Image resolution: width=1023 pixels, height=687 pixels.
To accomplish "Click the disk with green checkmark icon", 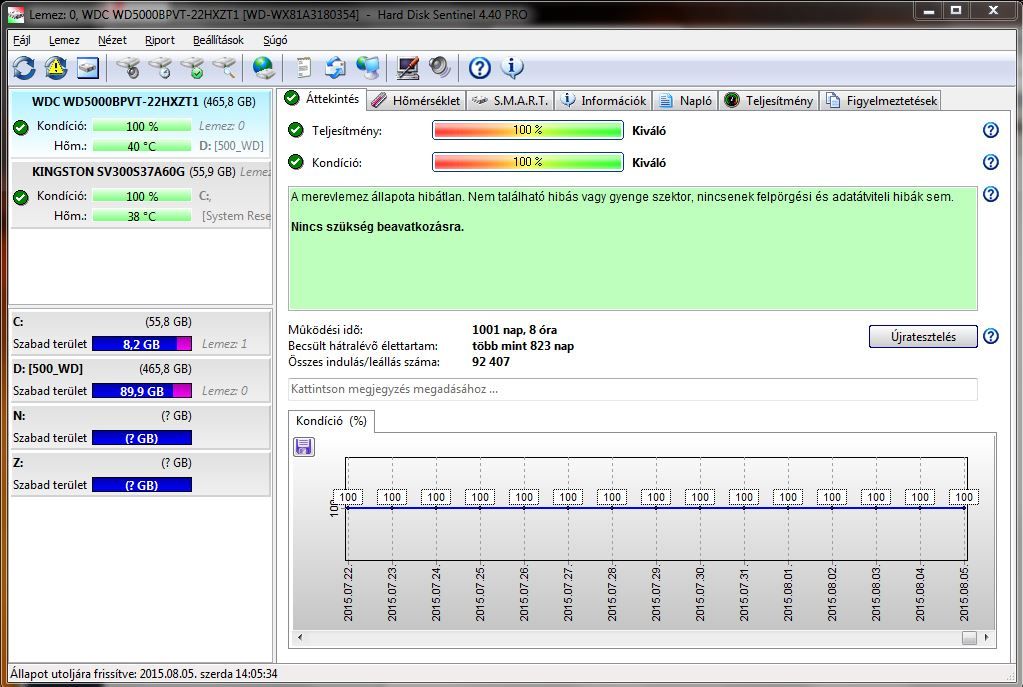I will point(192,68).
